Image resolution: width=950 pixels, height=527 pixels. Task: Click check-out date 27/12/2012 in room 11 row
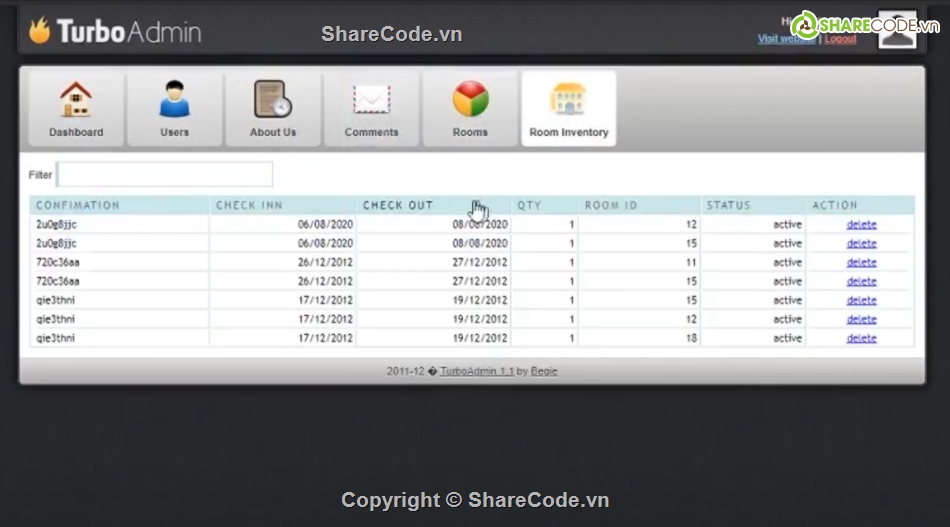point(480,262)
